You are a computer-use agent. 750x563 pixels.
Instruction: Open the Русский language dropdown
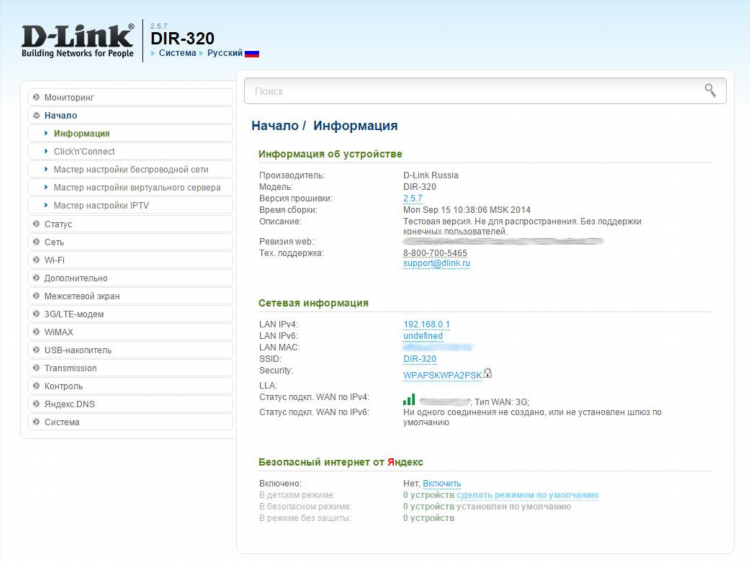pyautogui.click(x=225, y=53)
